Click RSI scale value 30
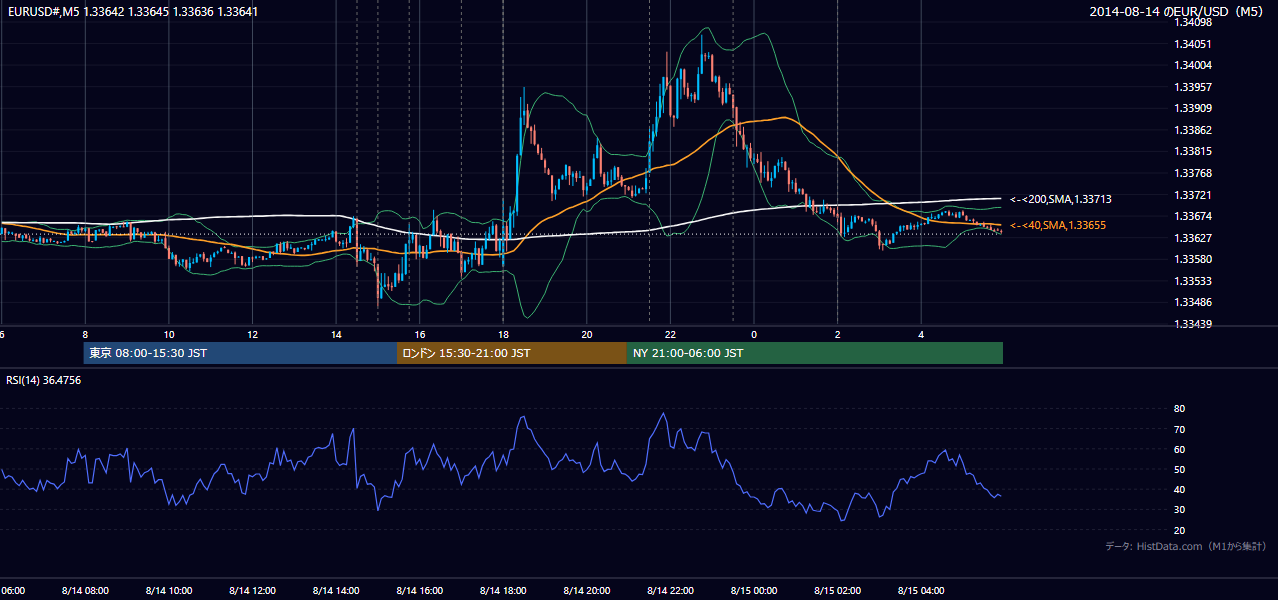Screen dimensions: 1278x600 coord(1179,510)
